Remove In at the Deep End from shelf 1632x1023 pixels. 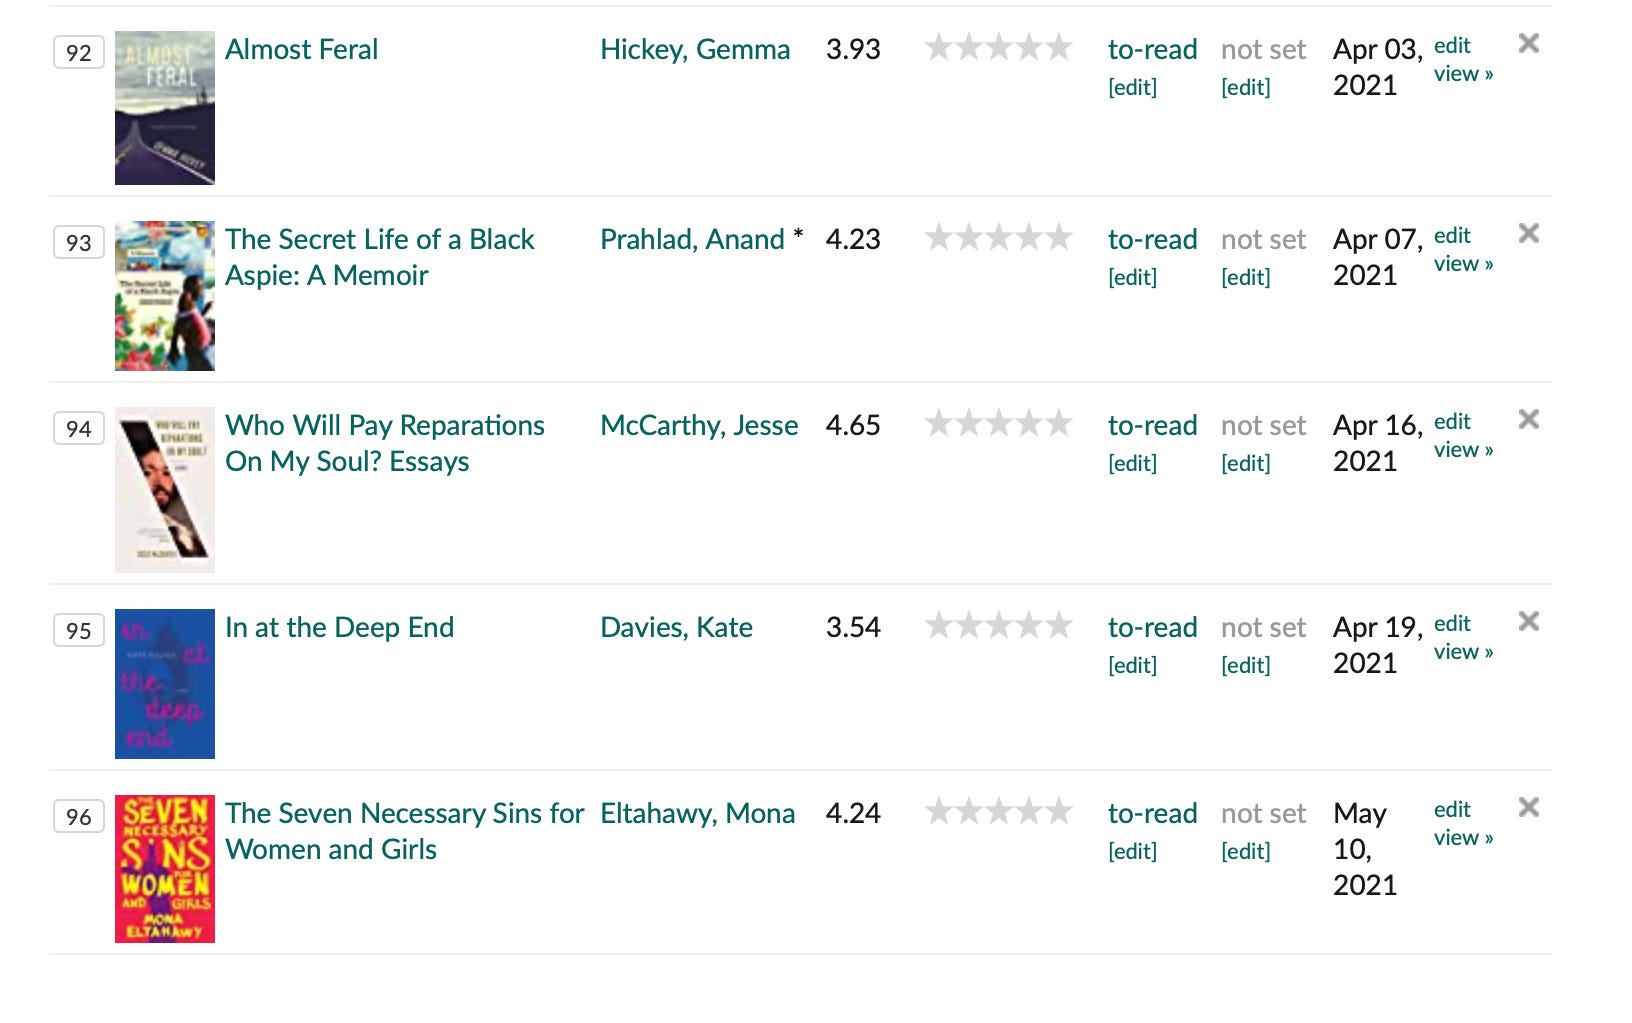pos(1529,622)
